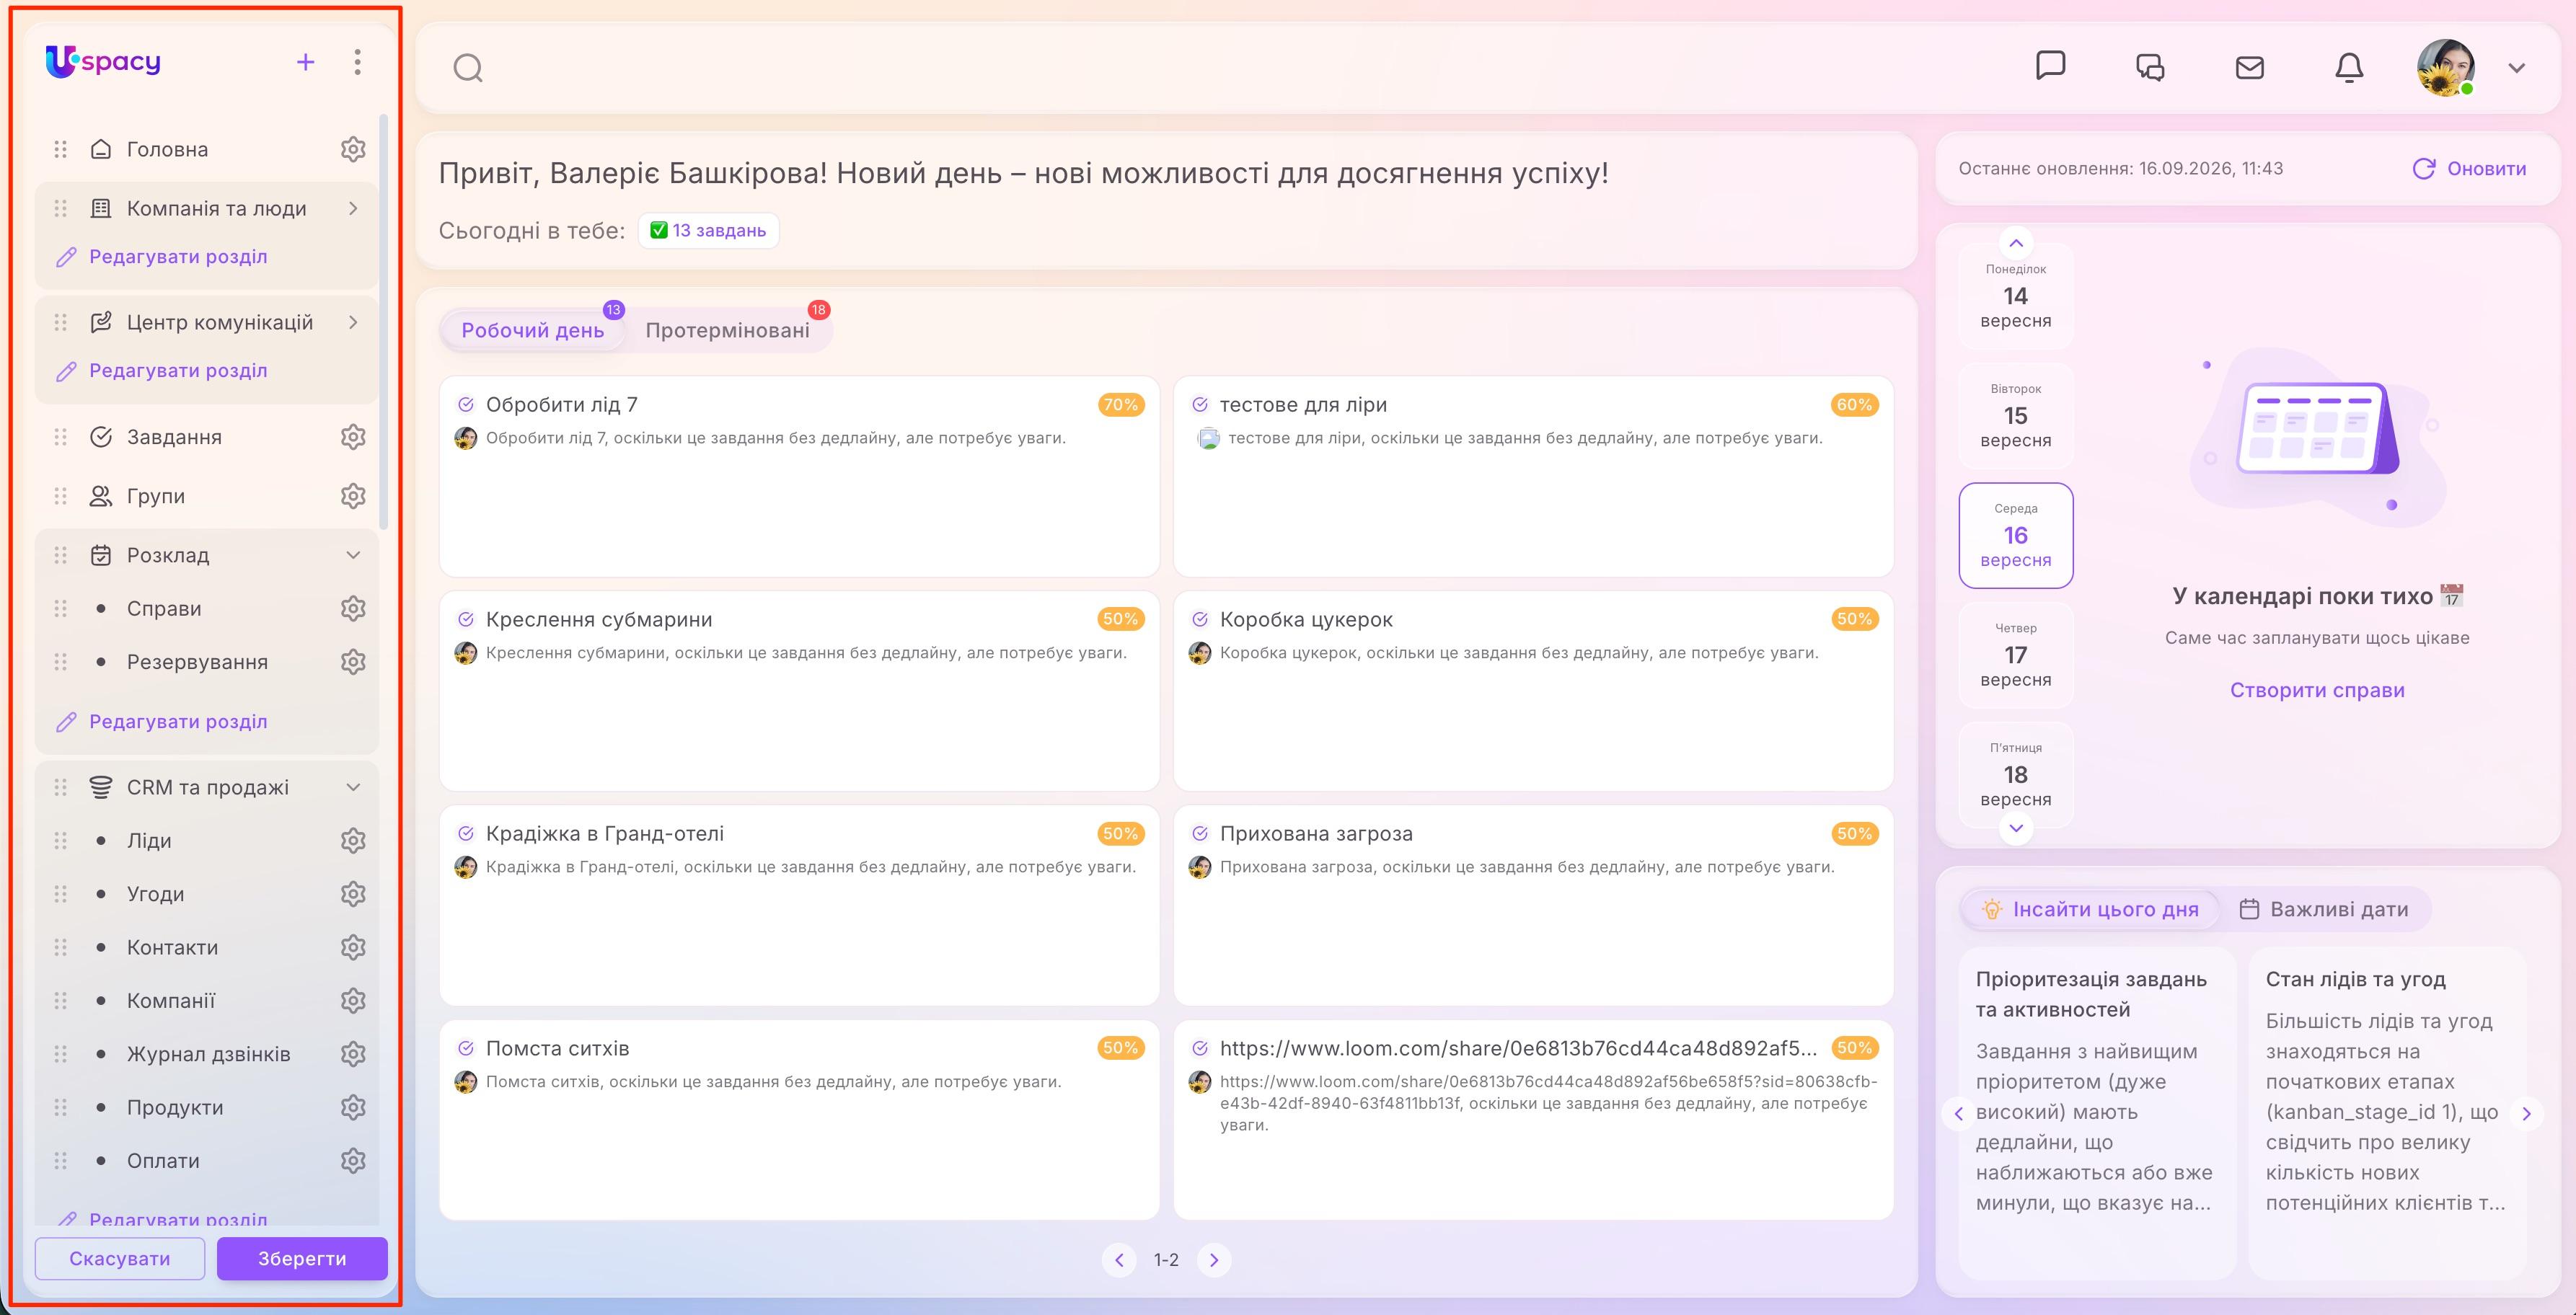Click the Зберегти button
The image size is (2576, 1315).
tap(302, 1258)
